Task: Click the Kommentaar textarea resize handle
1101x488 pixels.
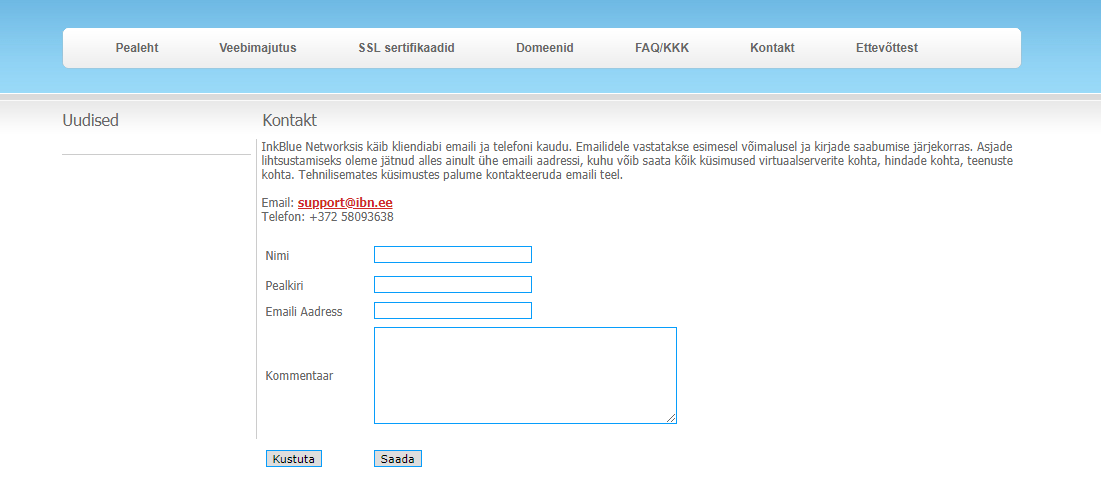Action: (x=671, y=418)
